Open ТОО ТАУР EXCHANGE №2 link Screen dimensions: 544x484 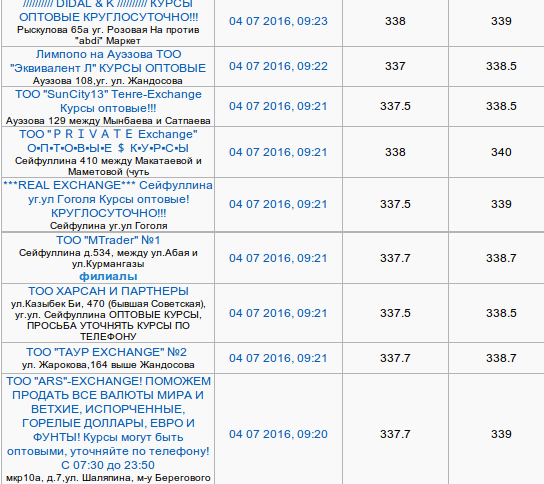pos(107,352)
